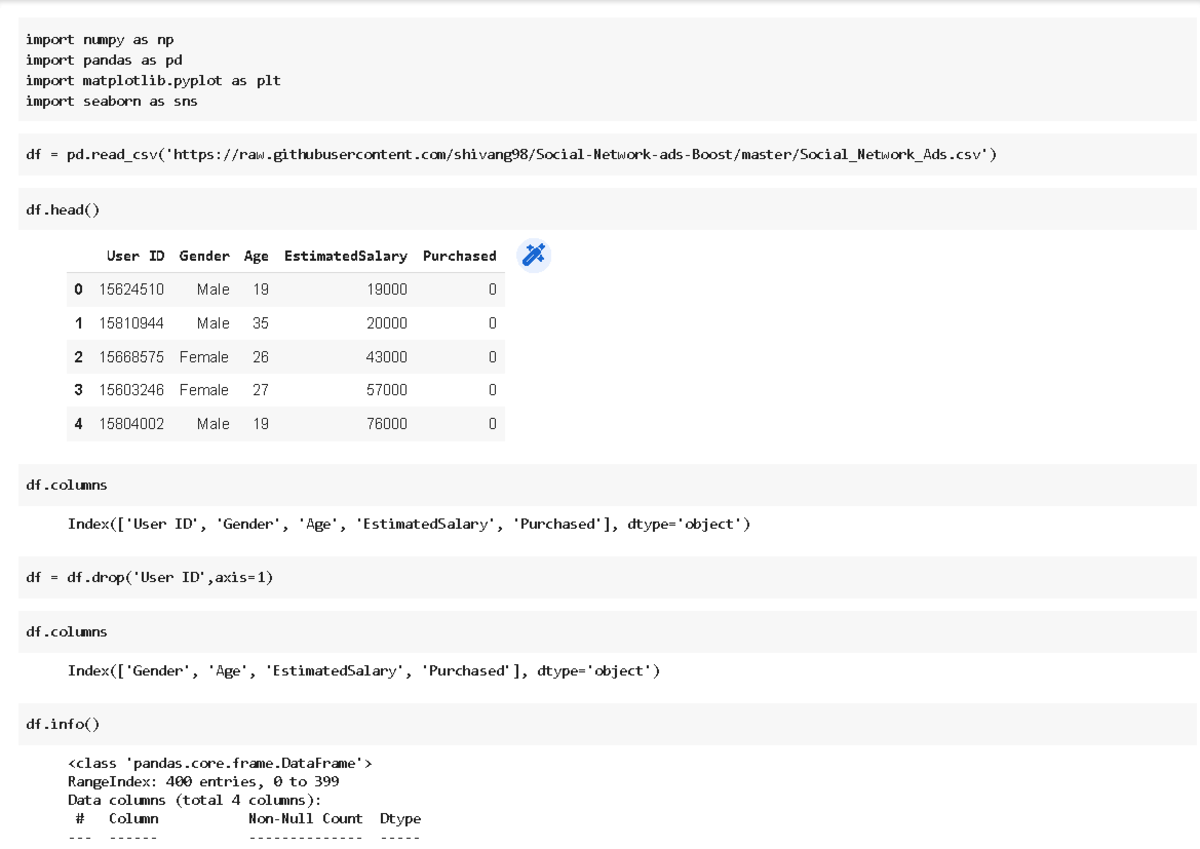Image resolution: width=1200 pixels, height=849 pixels.
Task: Open chart suggestions via the magic wand icon
Action: point(533,255)
